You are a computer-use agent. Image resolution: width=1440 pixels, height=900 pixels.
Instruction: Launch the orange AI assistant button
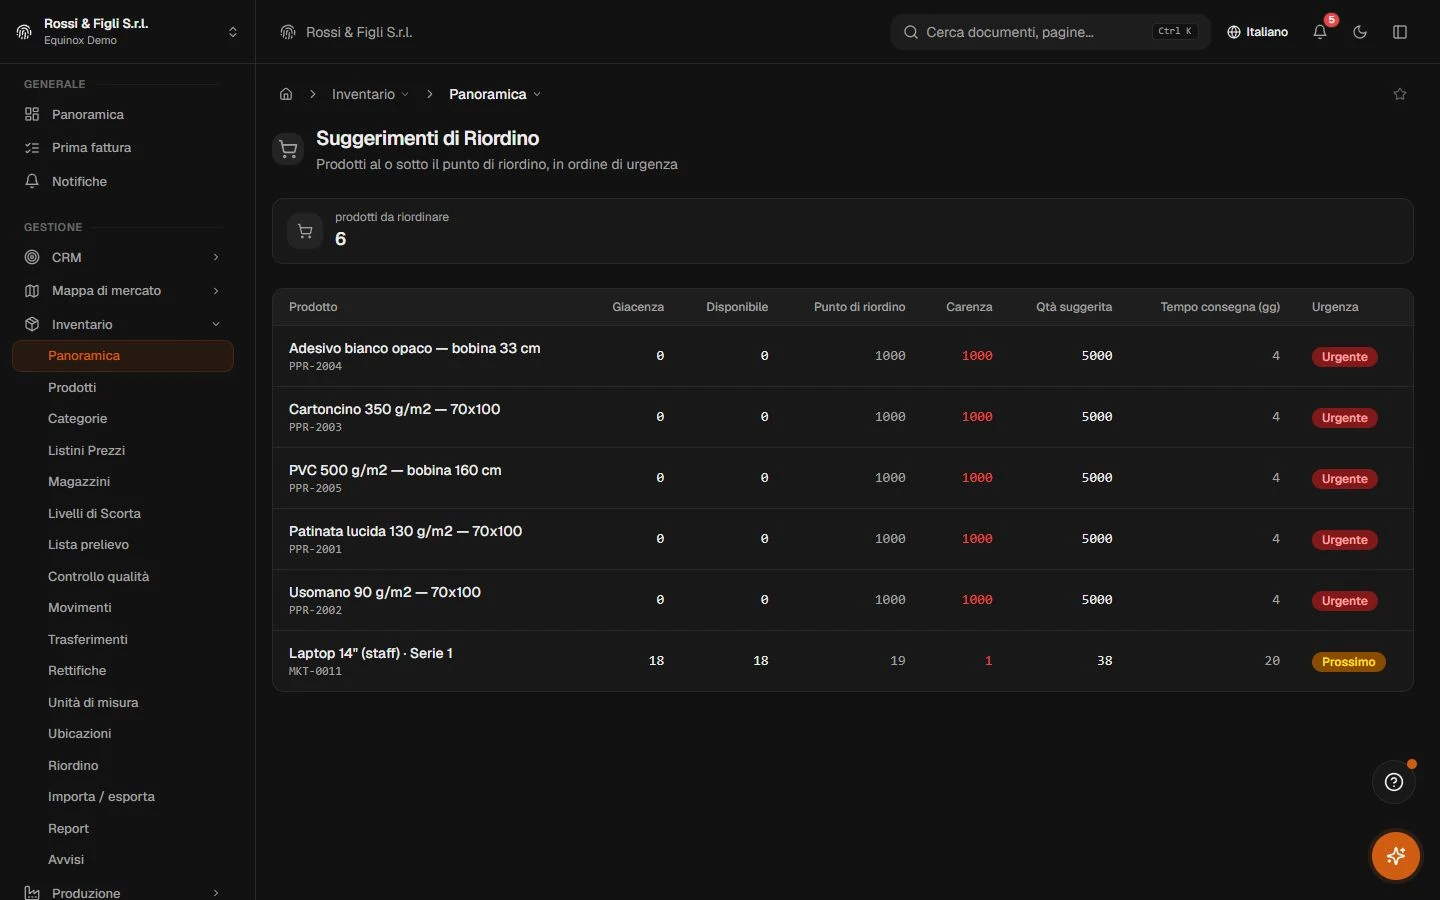pos(1396,856)
